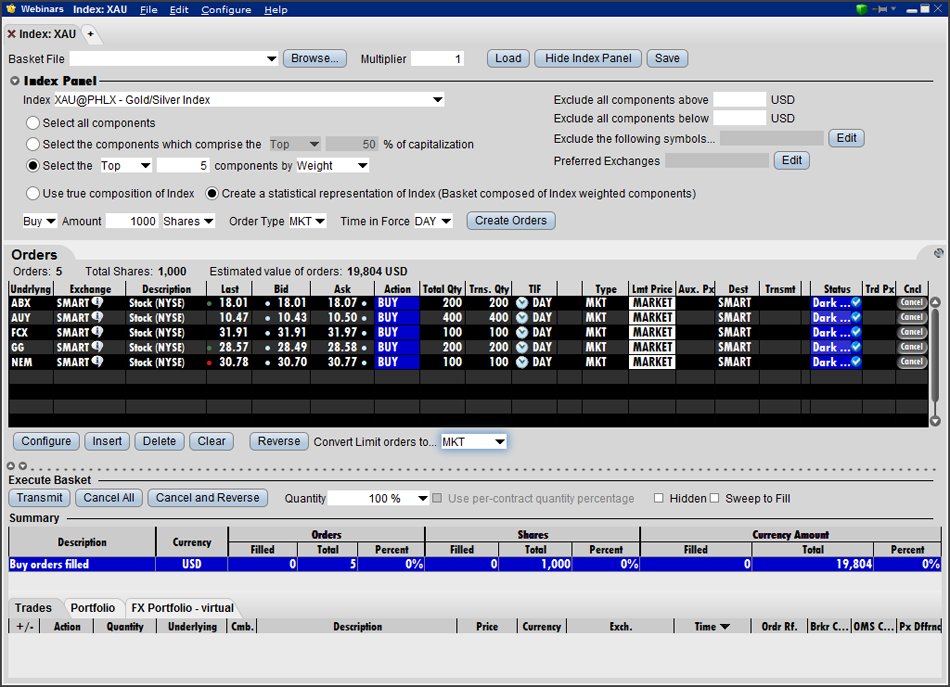
Task: Cancel the AUY order
Action: 912,317
